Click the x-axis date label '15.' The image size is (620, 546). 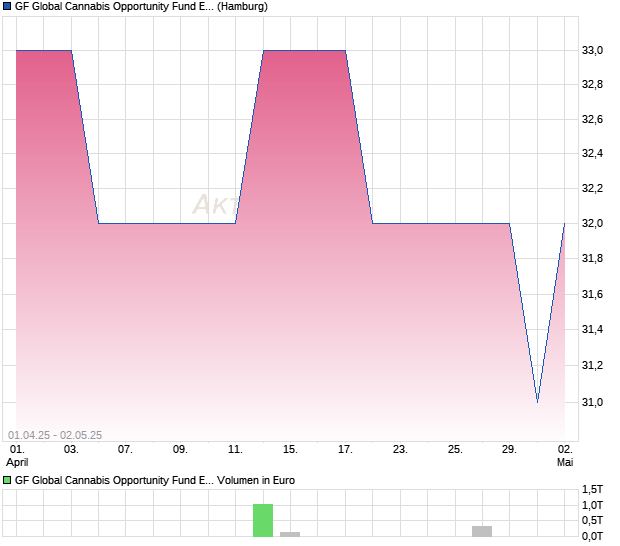(290, 450)
